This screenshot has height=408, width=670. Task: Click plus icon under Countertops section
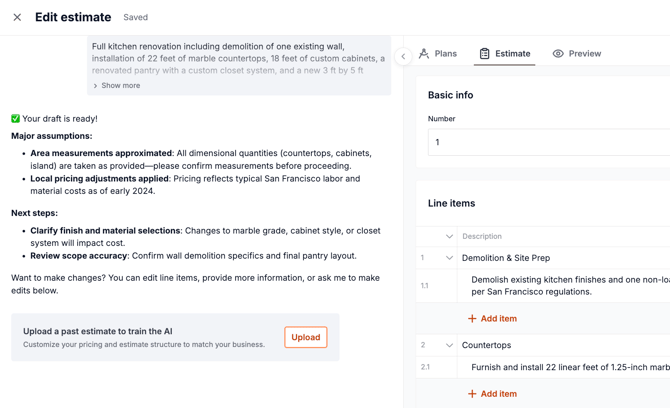tap(472, 394)
